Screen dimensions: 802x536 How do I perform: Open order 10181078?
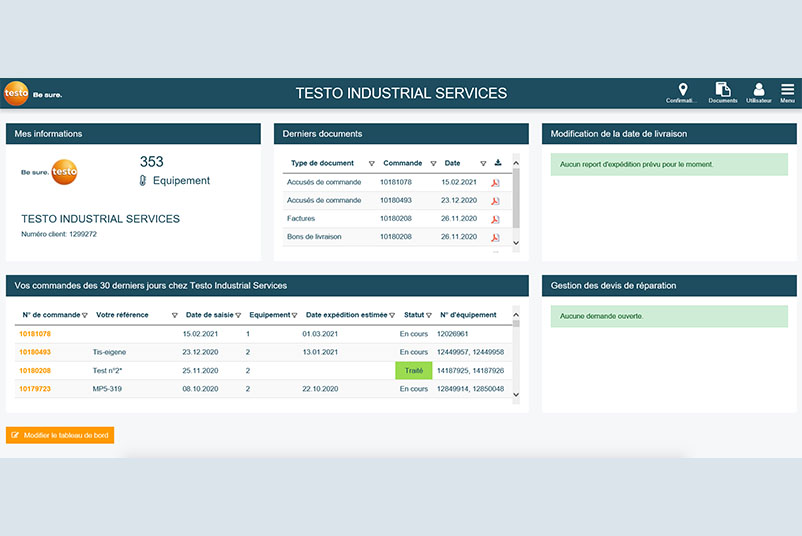pyautogui.click(x=35, y=334)
